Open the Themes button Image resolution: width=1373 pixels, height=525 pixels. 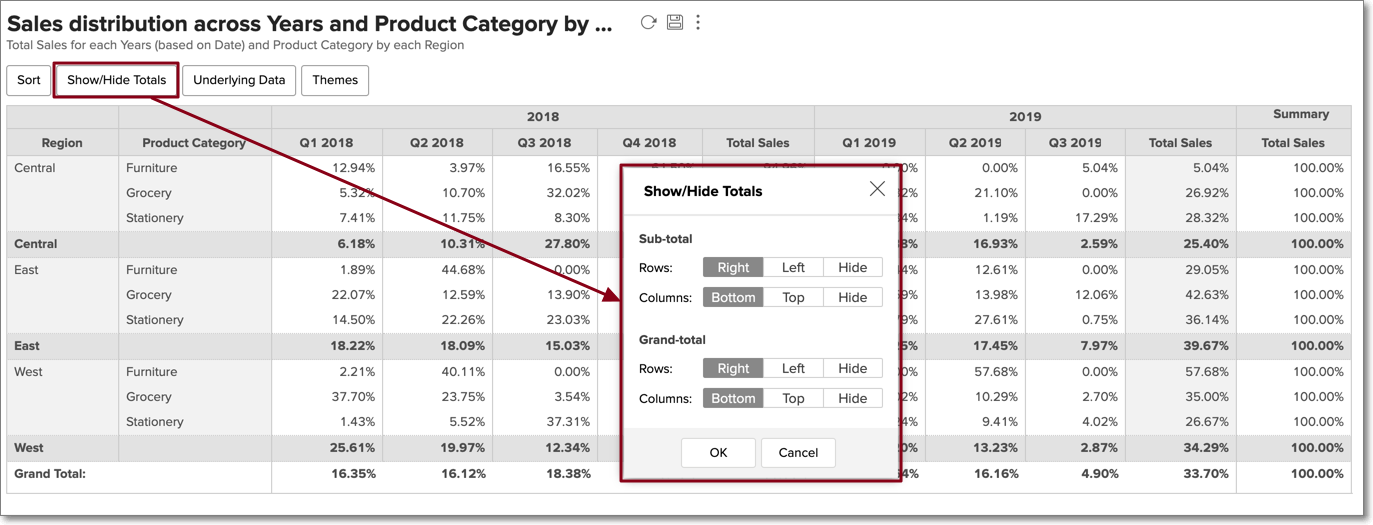pos(335,80)
